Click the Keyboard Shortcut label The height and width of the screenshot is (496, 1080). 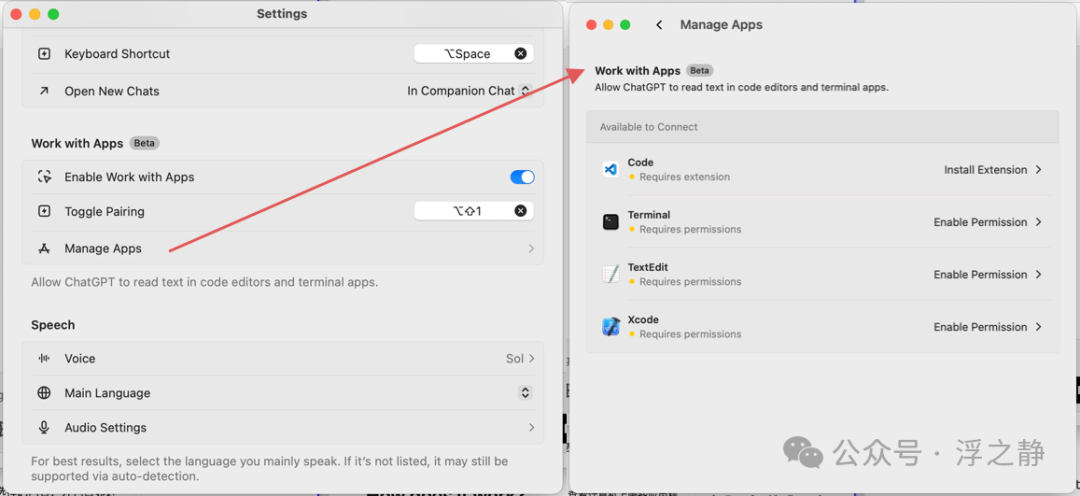pos(117,54)
